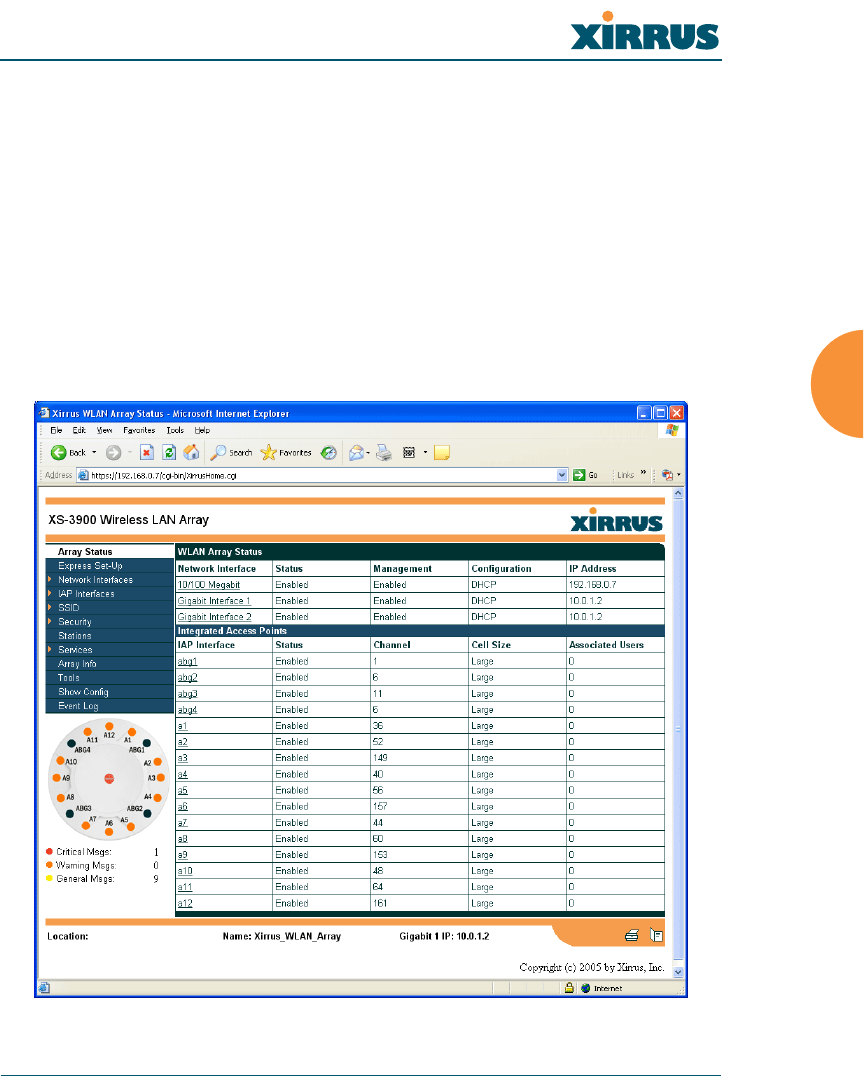Click the page icon beside the address URL
This screenshot has height=1076, width=864.
coord(83,475)
